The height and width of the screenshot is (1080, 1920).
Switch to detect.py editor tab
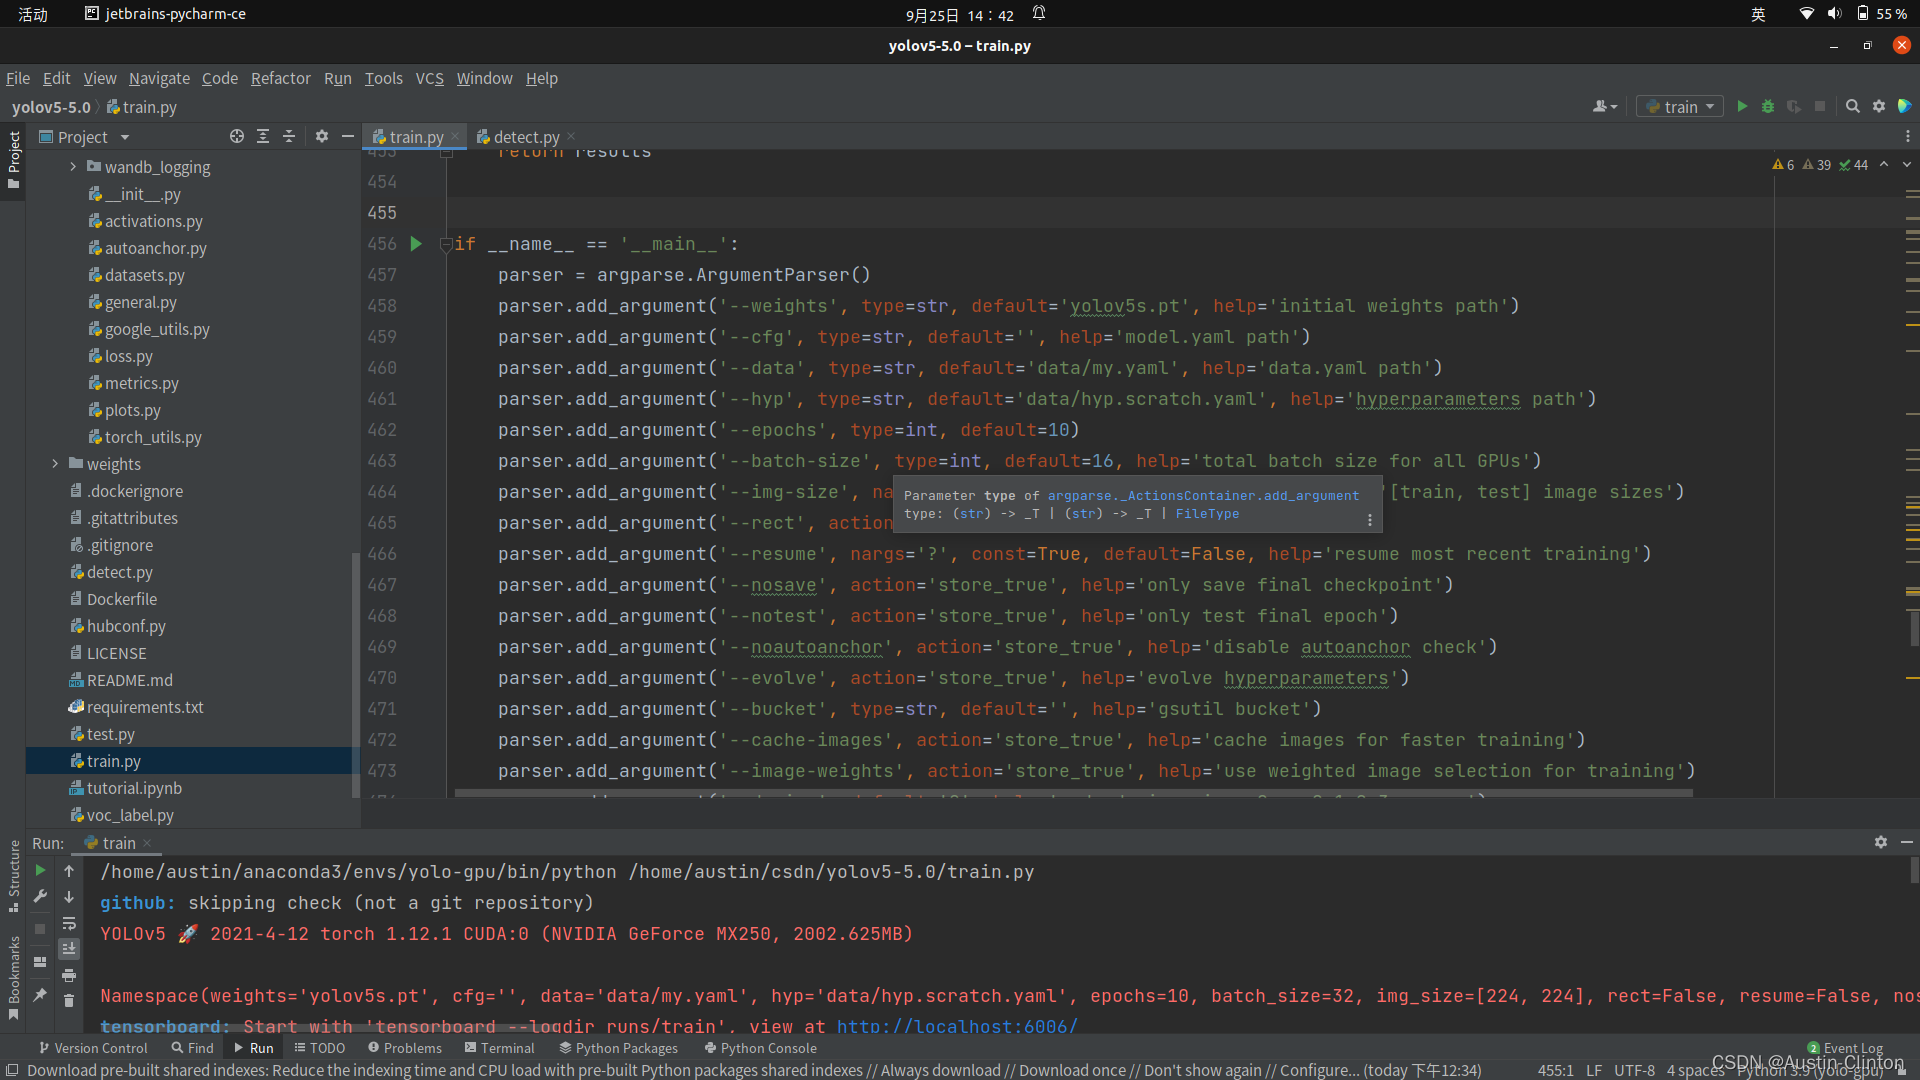pos(526,137)
